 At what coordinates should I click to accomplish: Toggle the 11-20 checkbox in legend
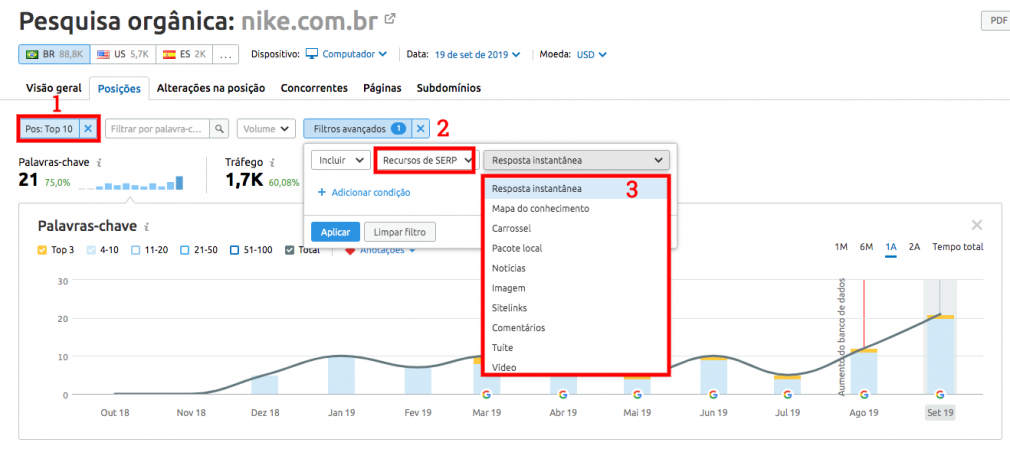[135, 249]
